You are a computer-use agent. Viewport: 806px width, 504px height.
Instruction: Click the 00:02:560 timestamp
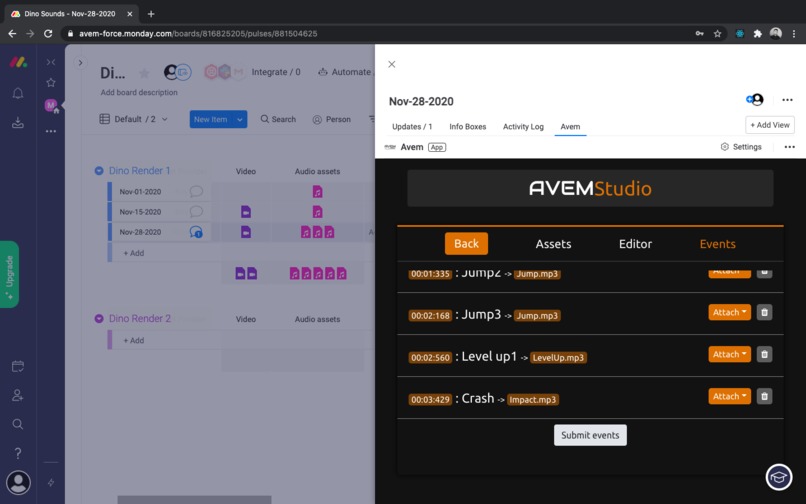click(430, 357)
